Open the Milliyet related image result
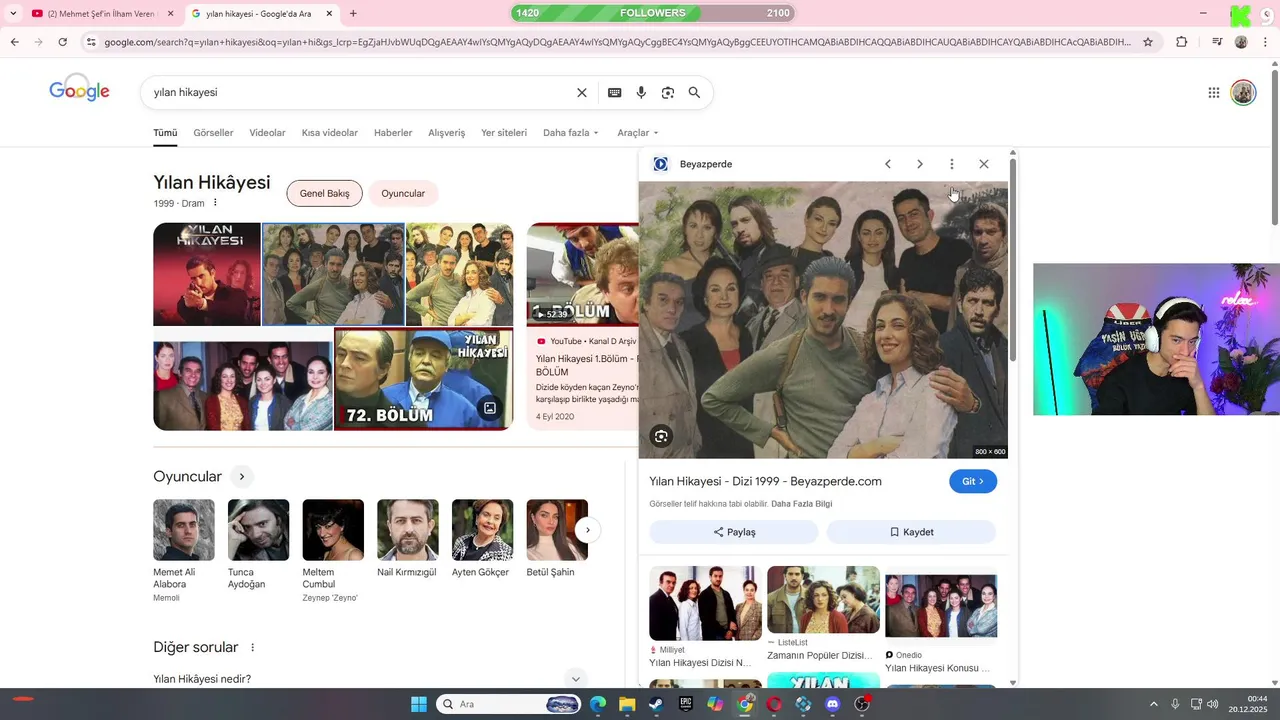Image resolution: width=1280 pixels, height=720 pixels. pyautogui.click(x=705, y=617)
